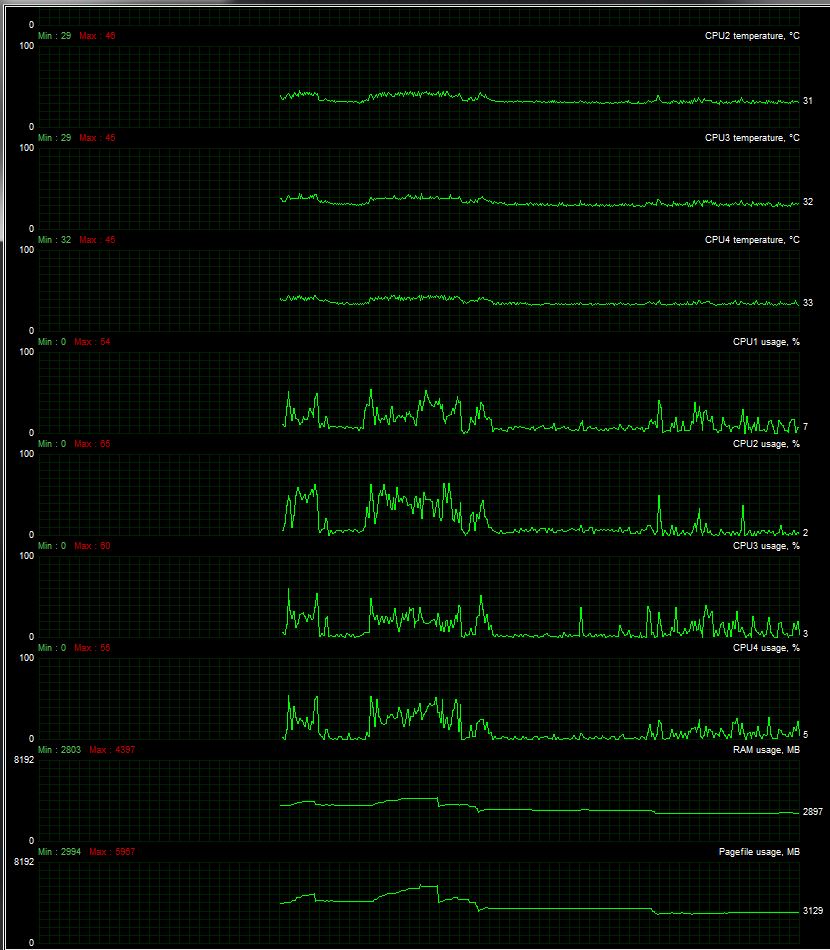Click the 8192 axis label of RAM usage
830x950 pixels.
click(x=24, y=760)
